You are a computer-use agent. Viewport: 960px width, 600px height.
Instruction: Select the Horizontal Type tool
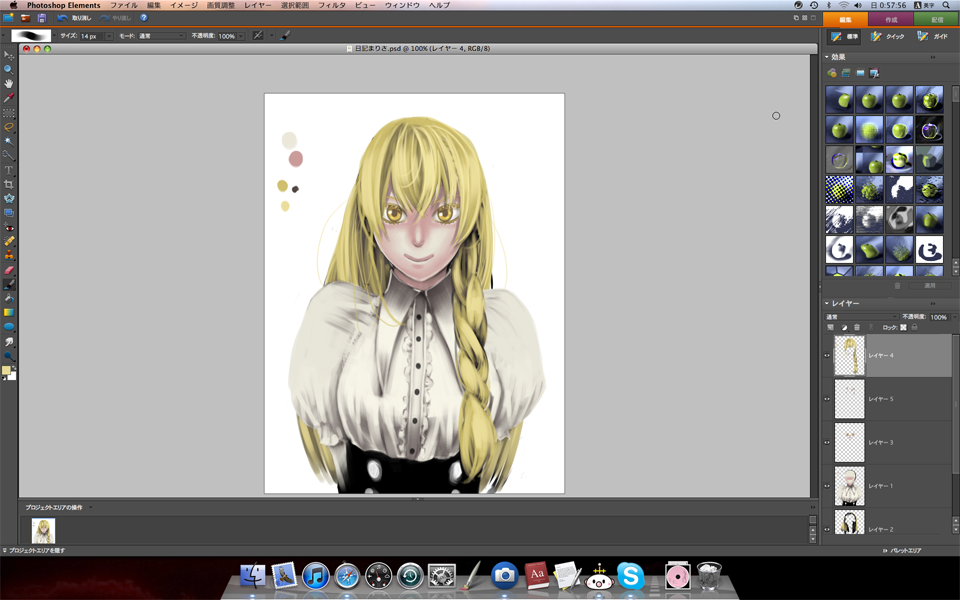[9, 170]
